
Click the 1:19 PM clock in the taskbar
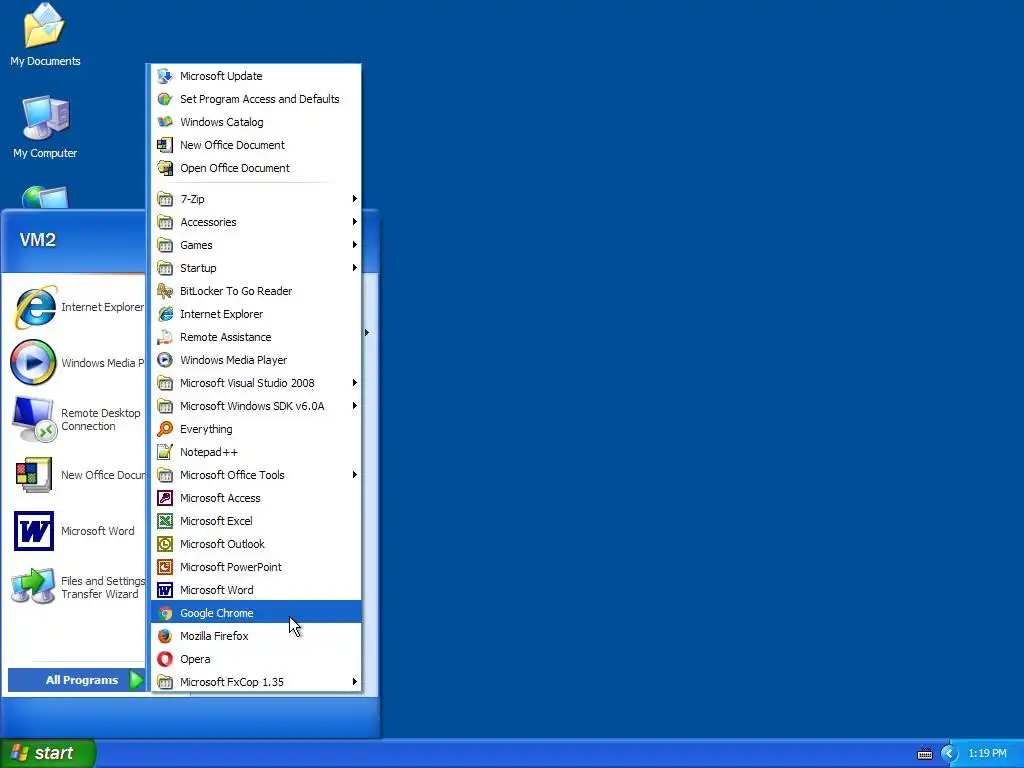point(987,753)
